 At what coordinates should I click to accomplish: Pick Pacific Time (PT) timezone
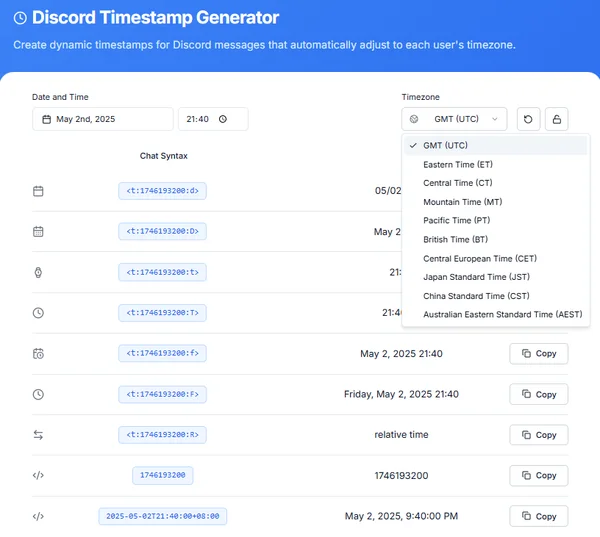click(x=495, y=220)
